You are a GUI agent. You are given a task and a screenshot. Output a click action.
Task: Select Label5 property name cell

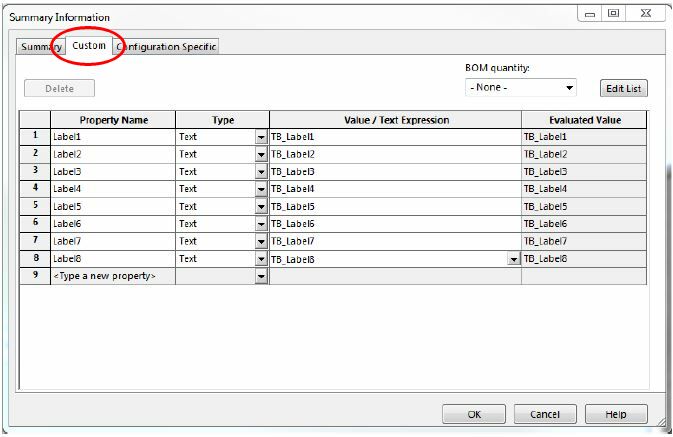tap(113, 206)
